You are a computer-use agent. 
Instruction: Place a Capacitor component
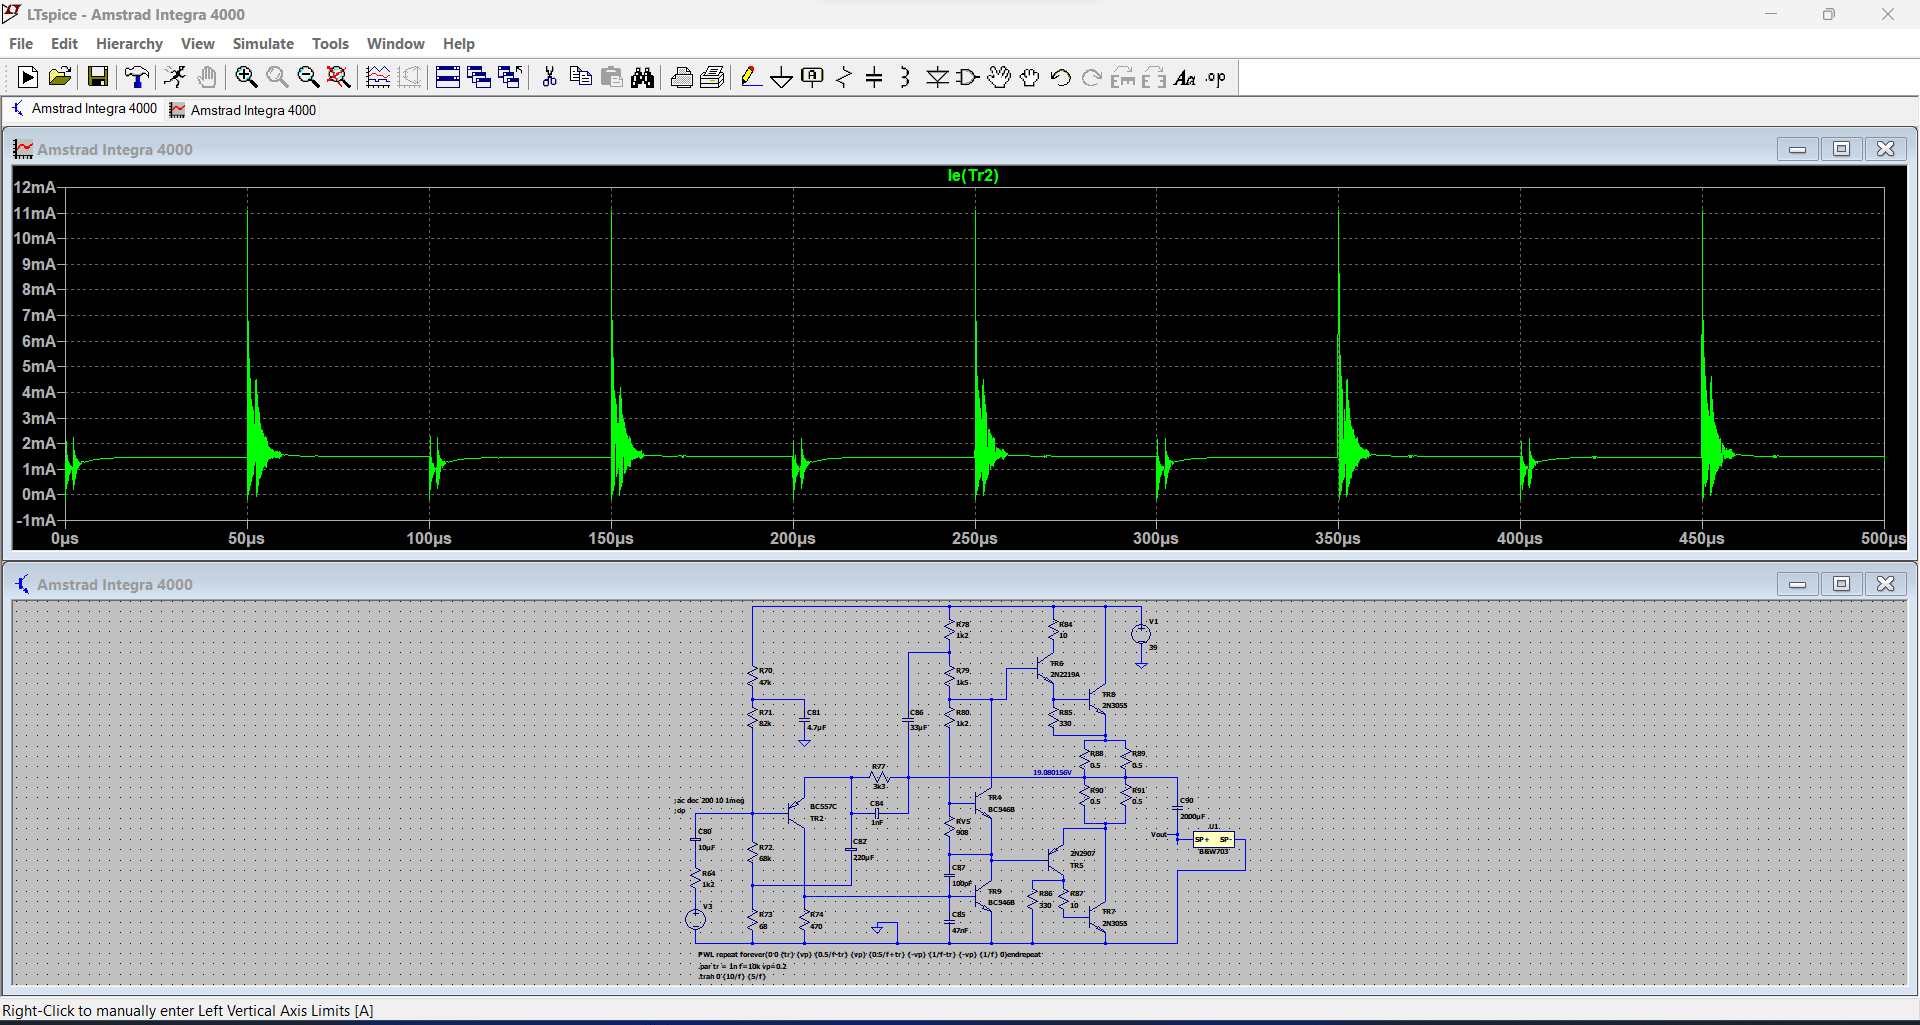click(874, 77)
